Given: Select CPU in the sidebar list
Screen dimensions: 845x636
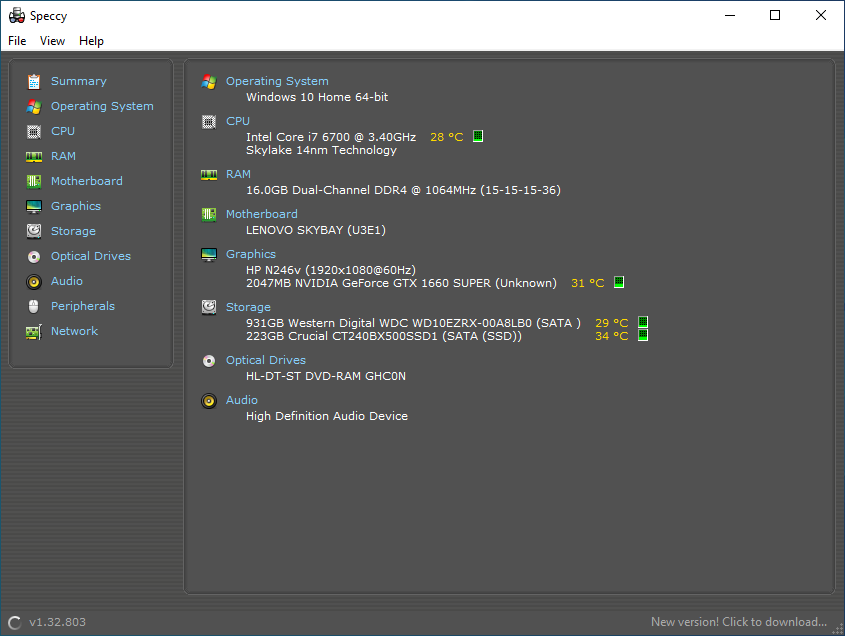Looking at the screenshot, I should pyautogui.click(x=63, y=131).
